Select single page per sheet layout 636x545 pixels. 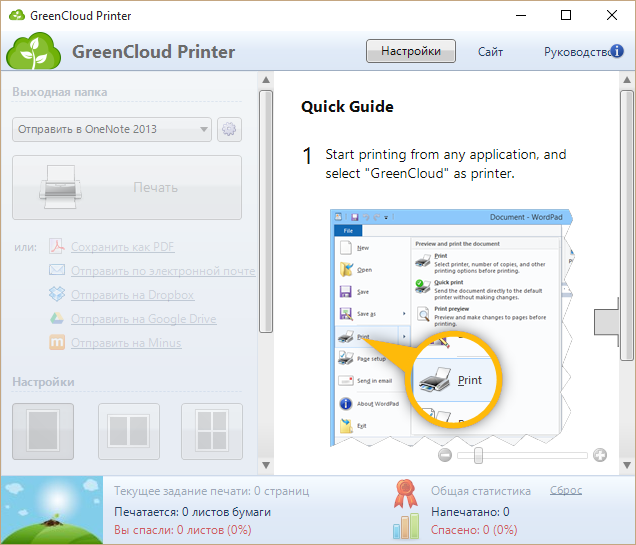43,431
